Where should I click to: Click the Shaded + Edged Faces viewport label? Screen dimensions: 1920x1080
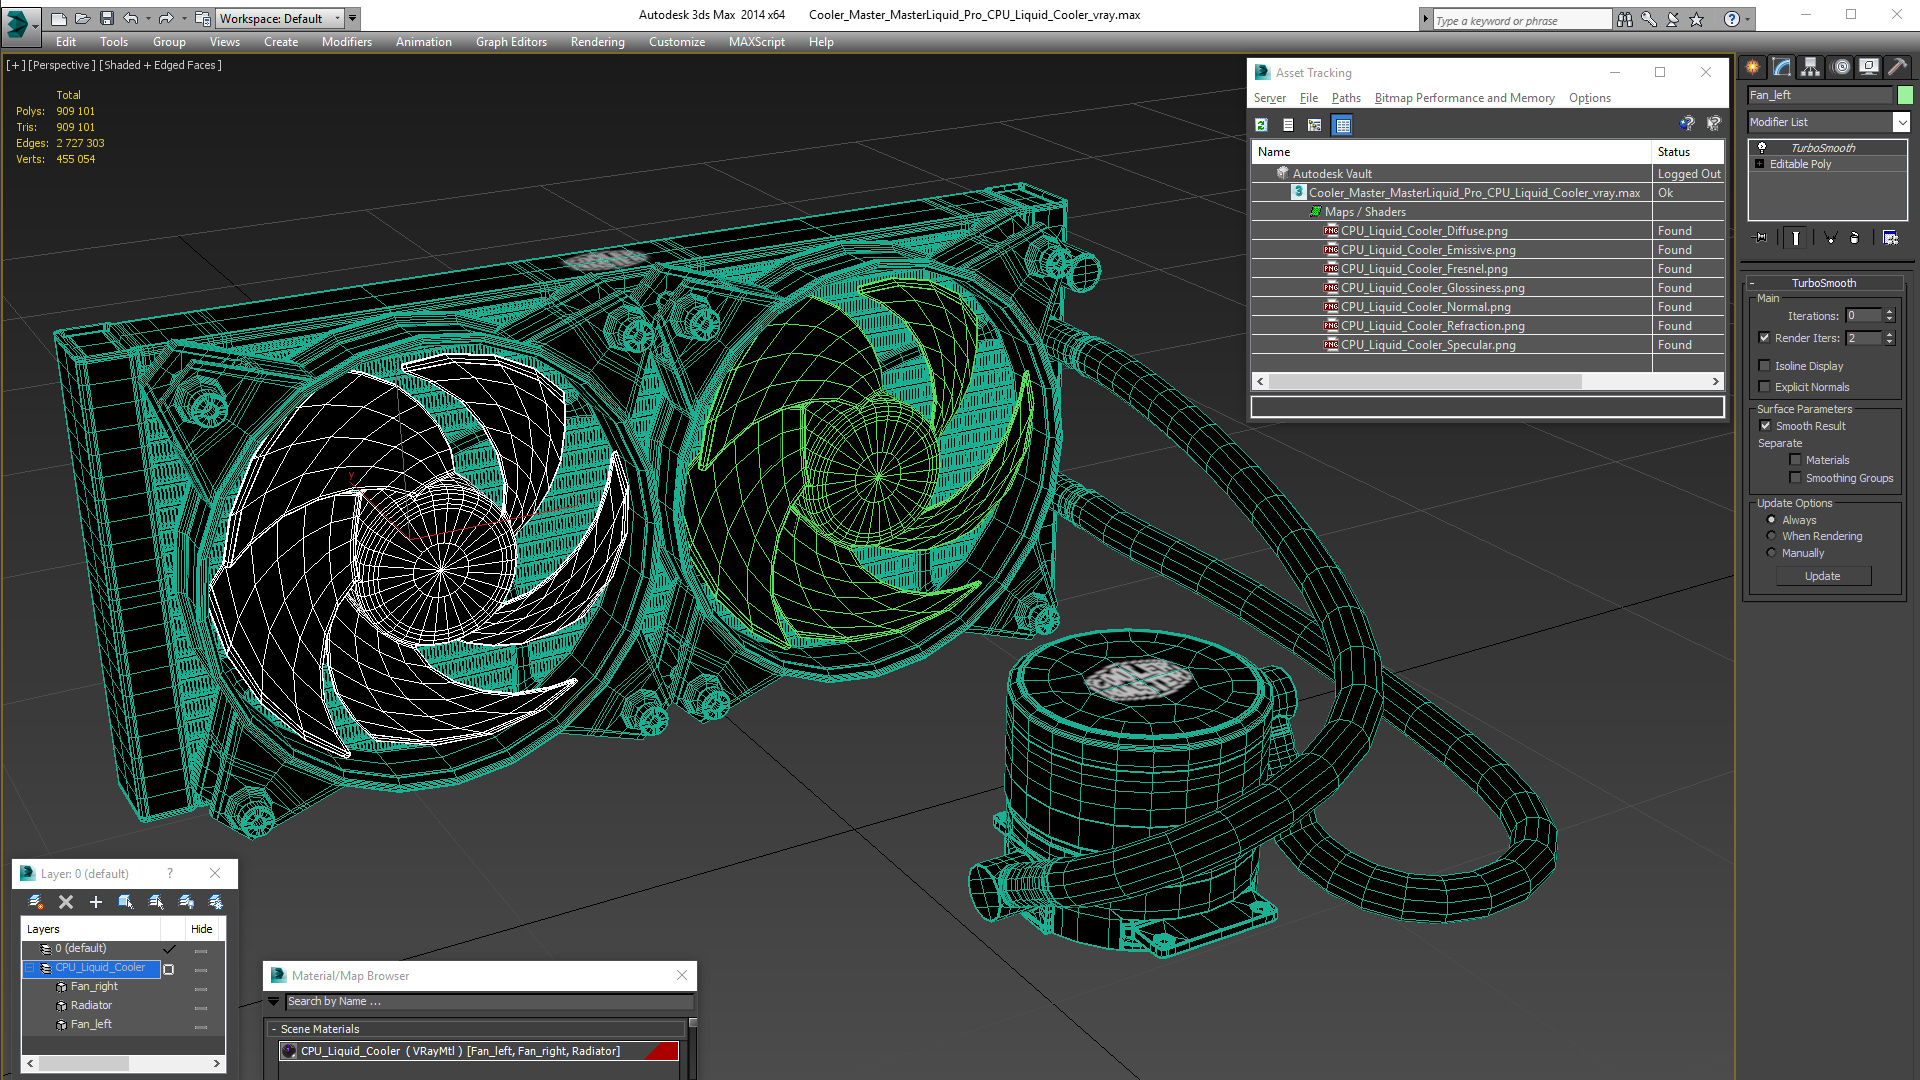coord(160,65)
